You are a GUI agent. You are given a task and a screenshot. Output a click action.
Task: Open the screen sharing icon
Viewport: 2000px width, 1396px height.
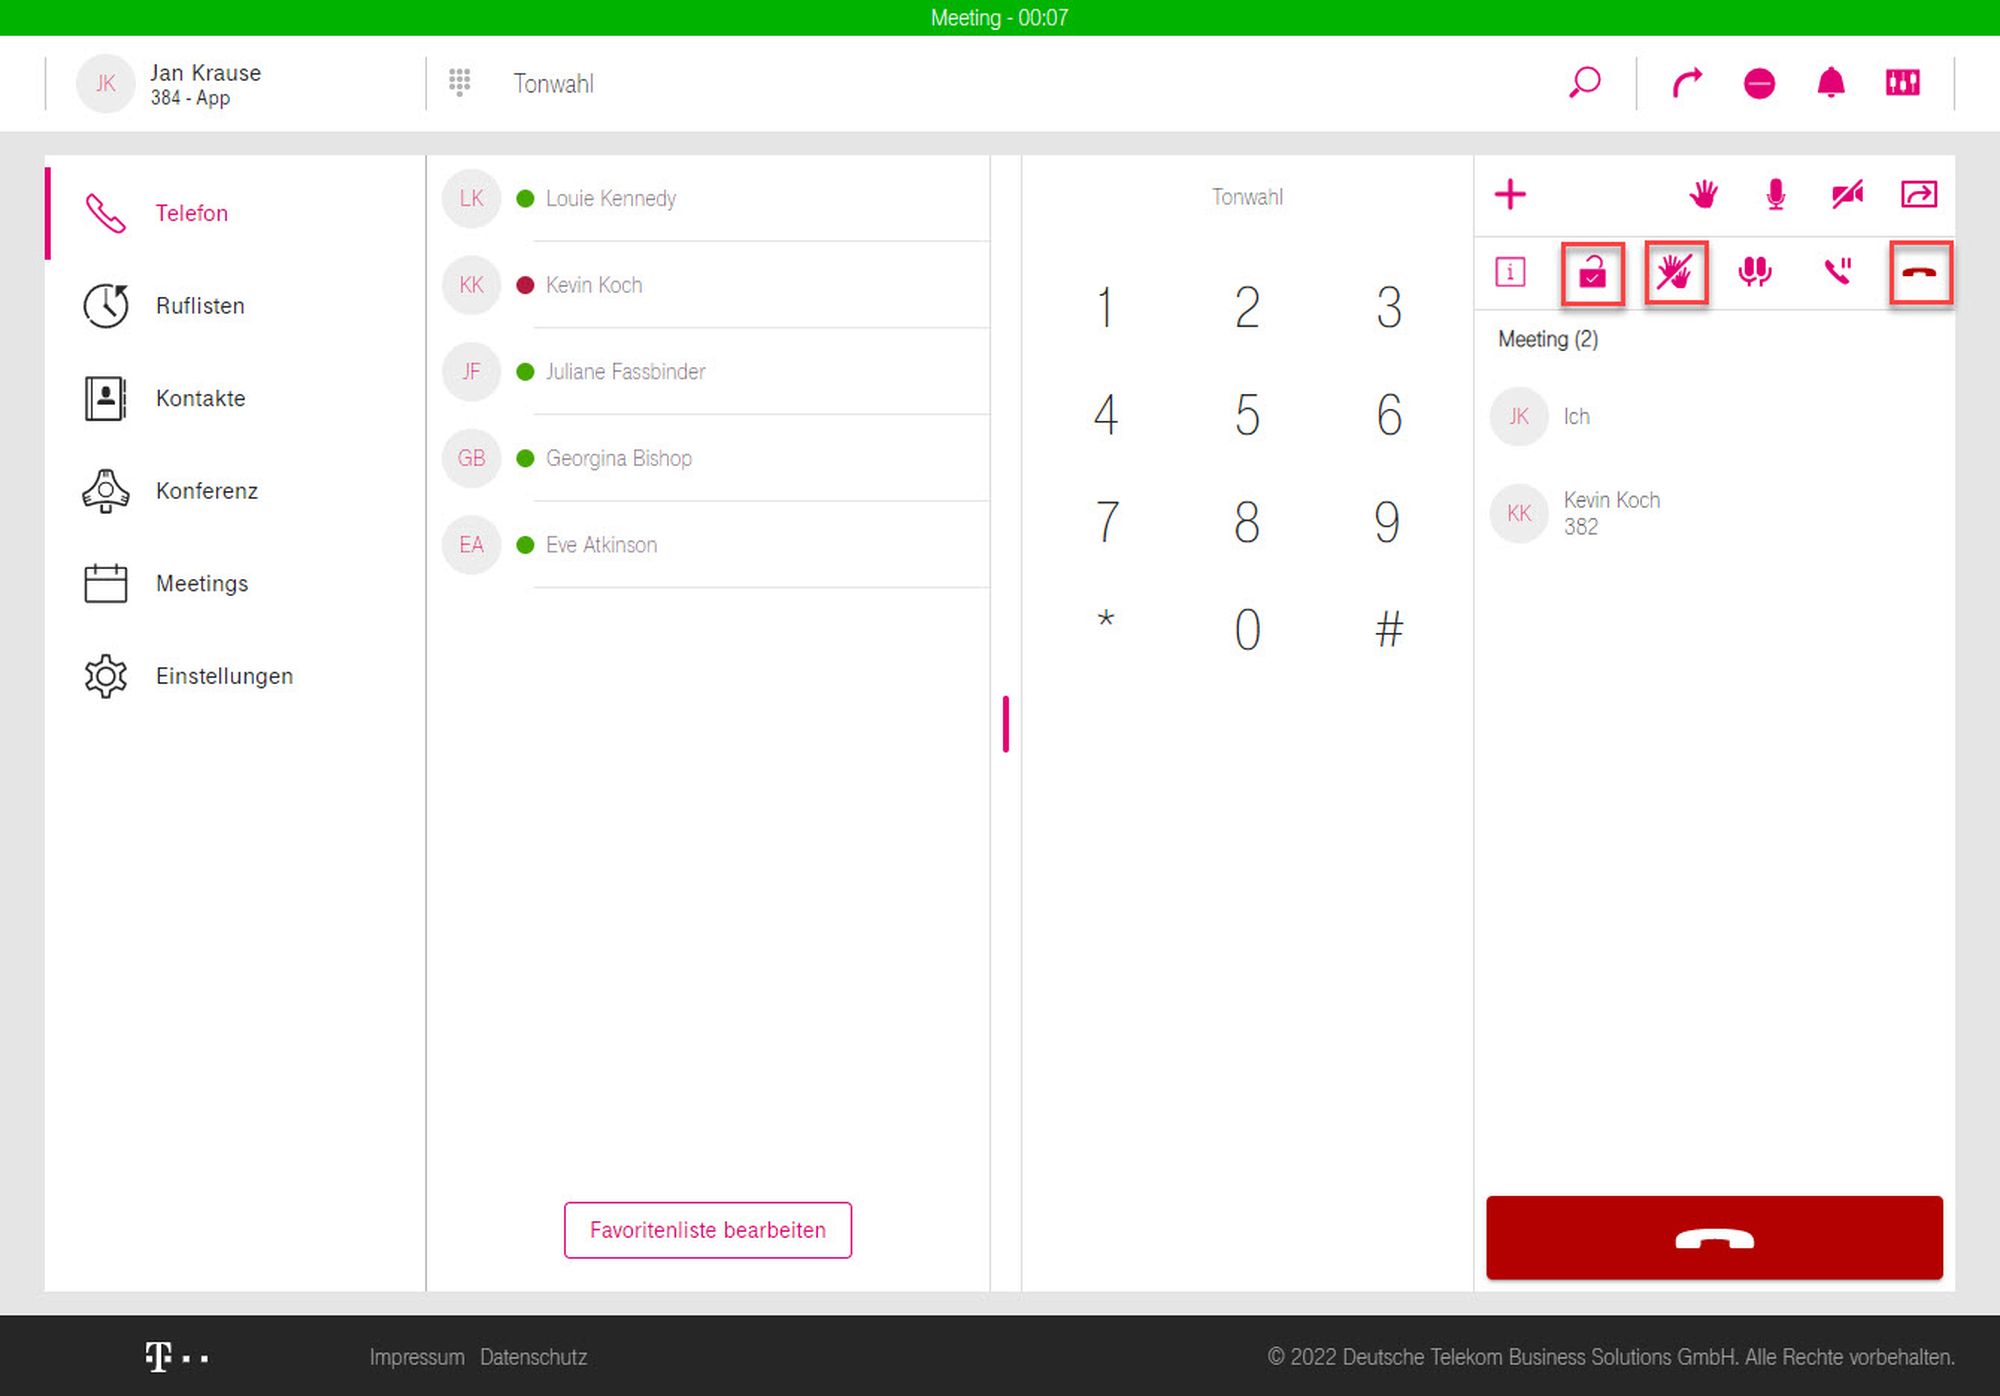pos(1918,194)
